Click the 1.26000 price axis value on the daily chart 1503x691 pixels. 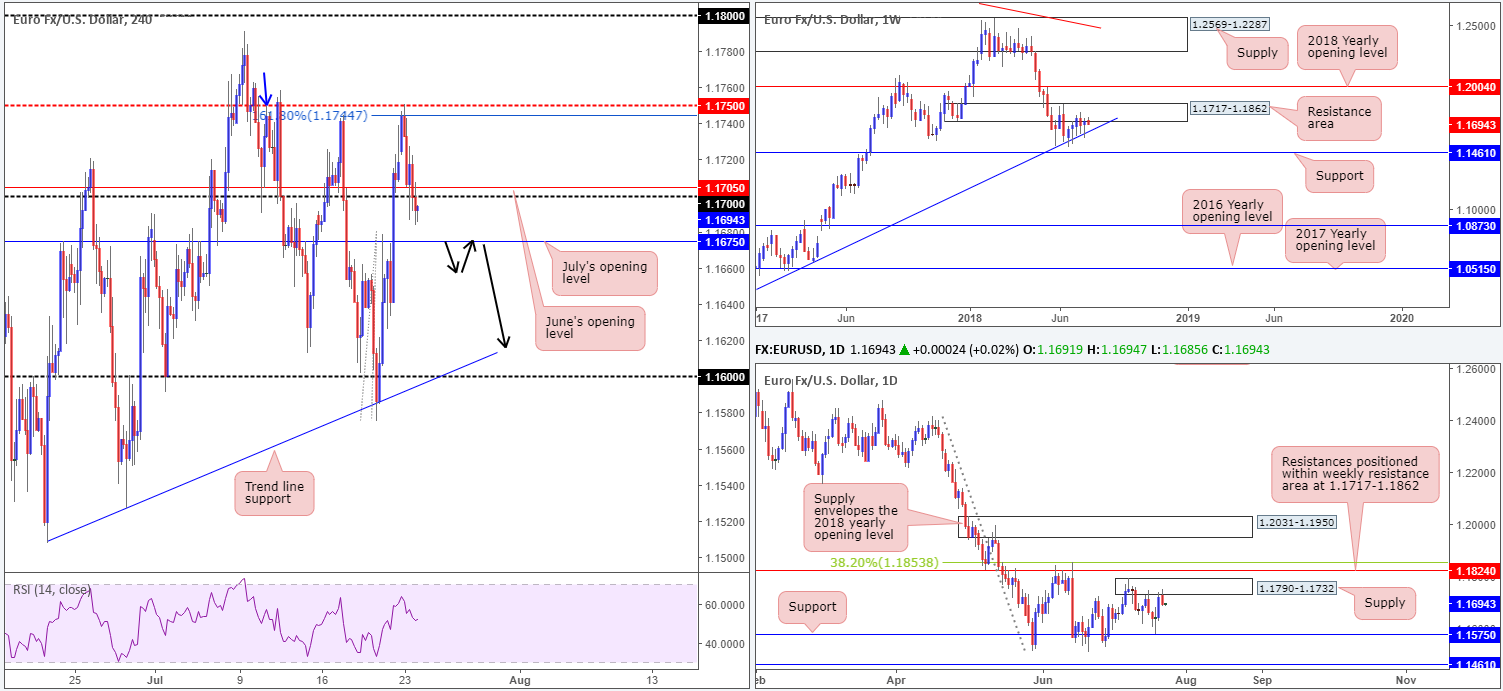1477,369
